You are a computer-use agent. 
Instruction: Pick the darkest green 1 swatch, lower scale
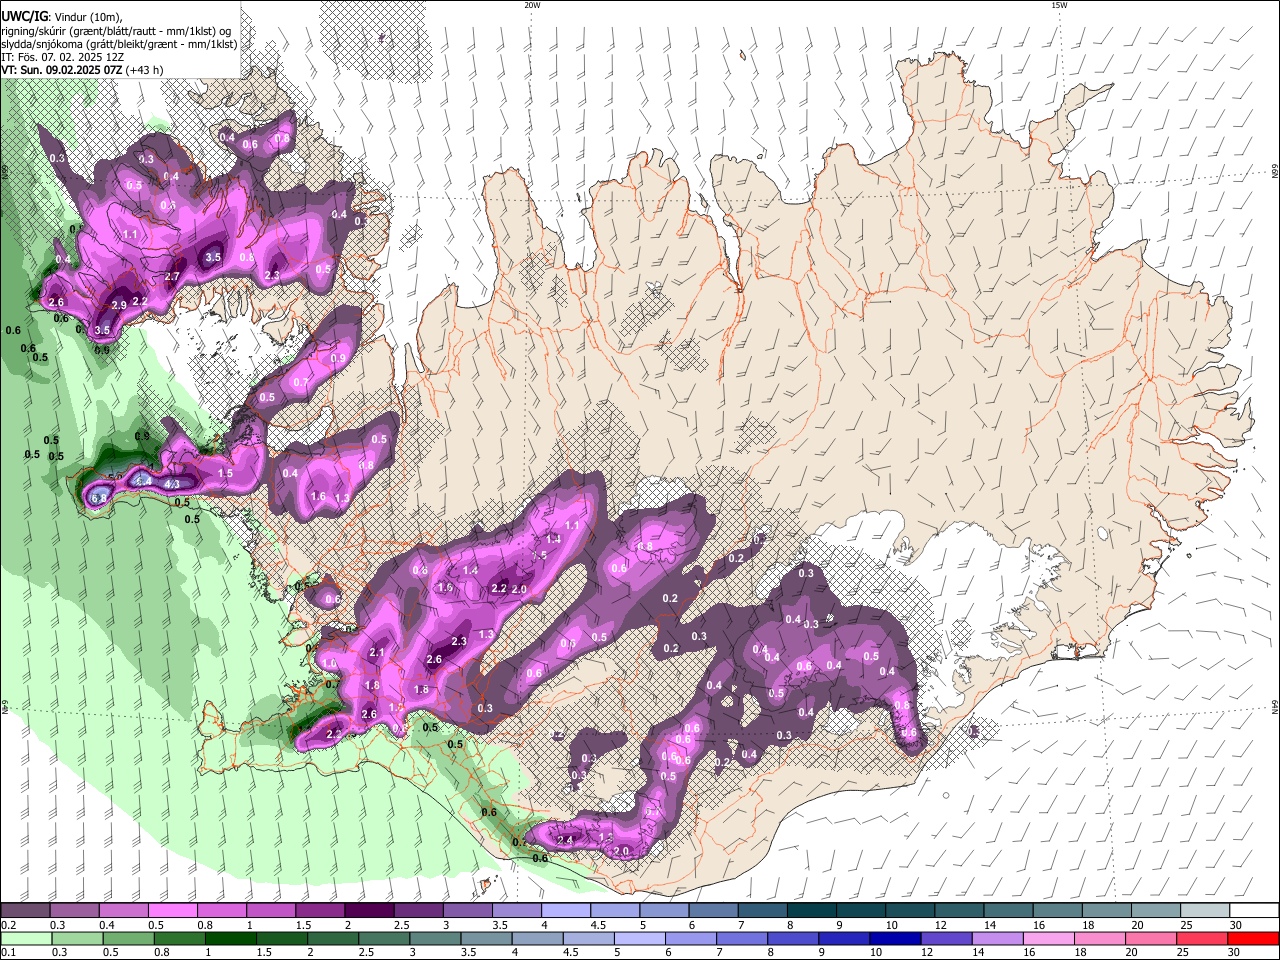pos(230,938)
